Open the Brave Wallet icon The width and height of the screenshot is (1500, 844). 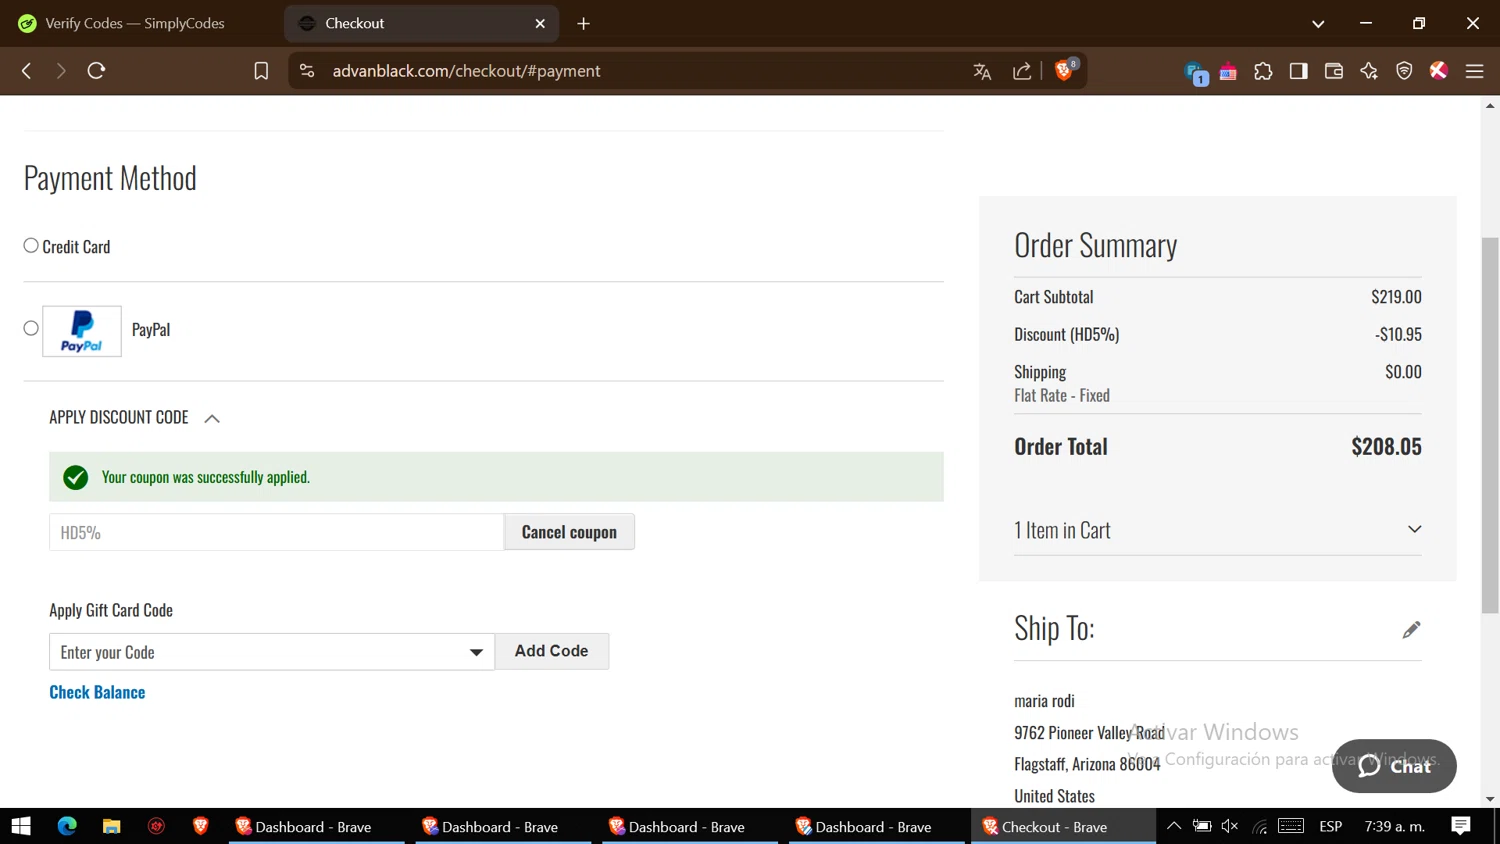1333,71
